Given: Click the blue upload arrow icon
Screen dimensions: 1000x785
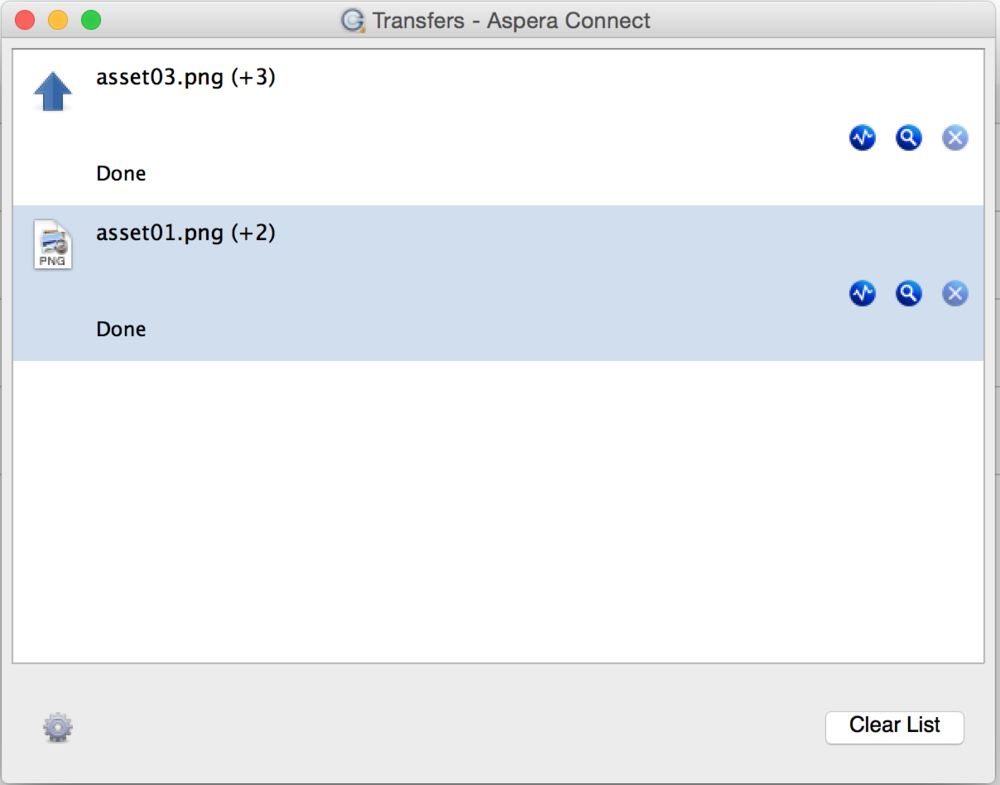Looking at the screenshot, I should coord(52,91).
